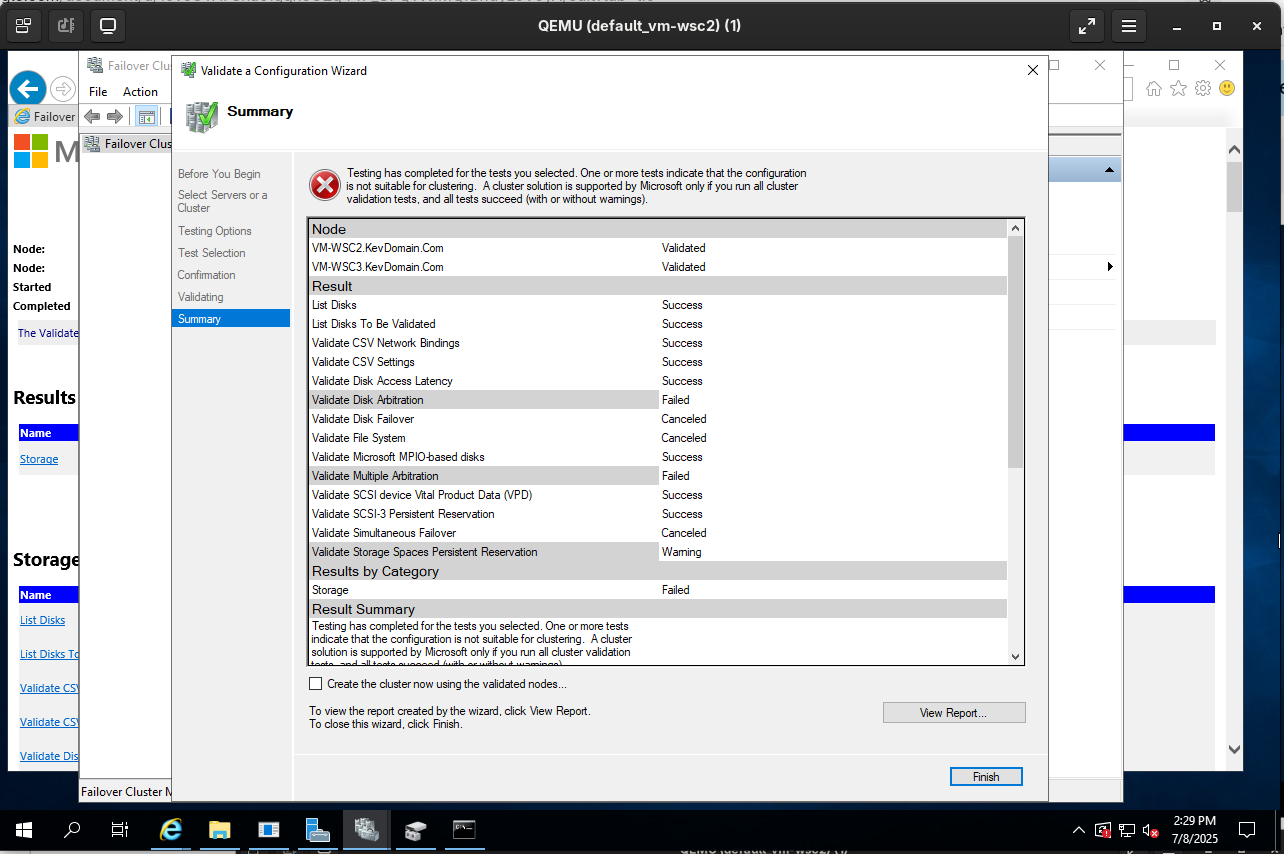
Task: Select the VM-WSC2.KevDomain.Com node row
Action: click(x=658, y=248)
